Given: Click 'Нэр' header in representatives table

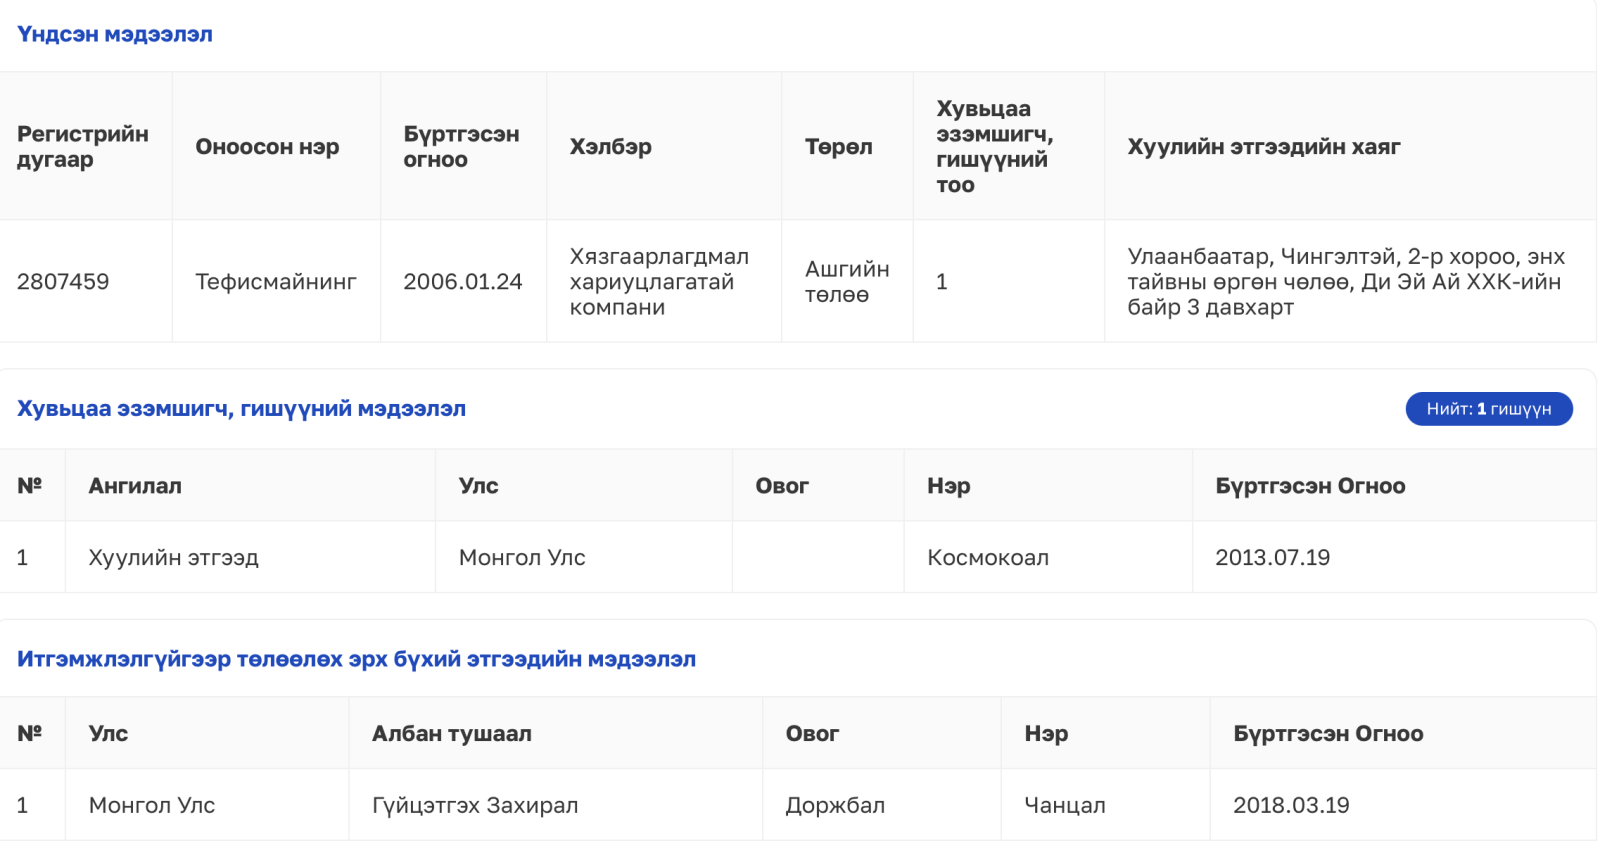Looking at the screenshot, I should tap(1046, 734).
